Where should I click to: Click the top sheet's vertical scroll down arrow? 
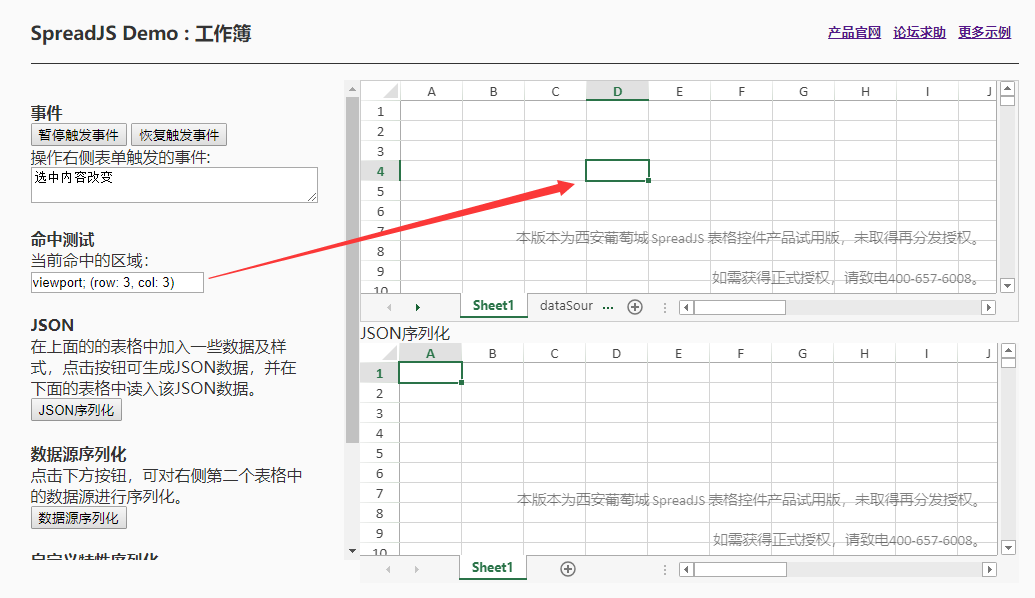pos(1007,286)
